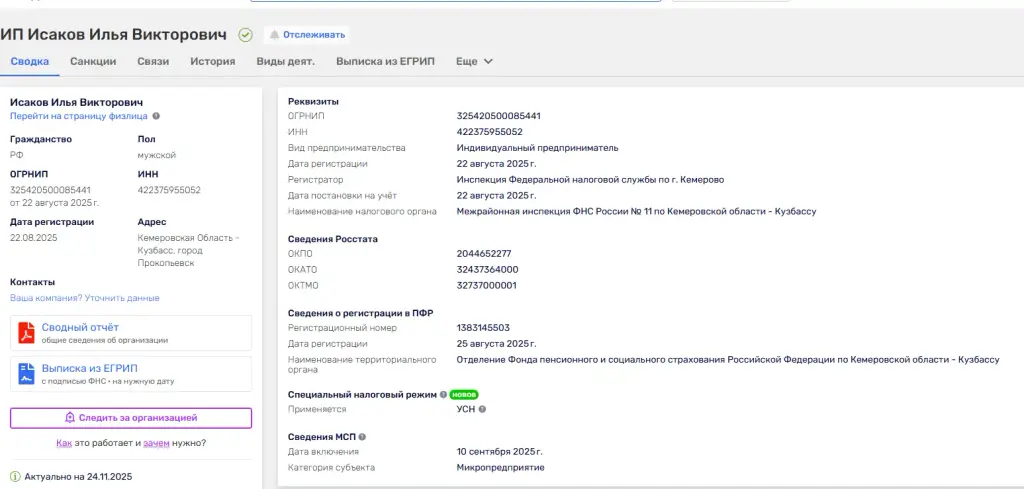
Task: Click the info icon next to Актуально на 24.11.2025
Action: [x=16, y=477]
